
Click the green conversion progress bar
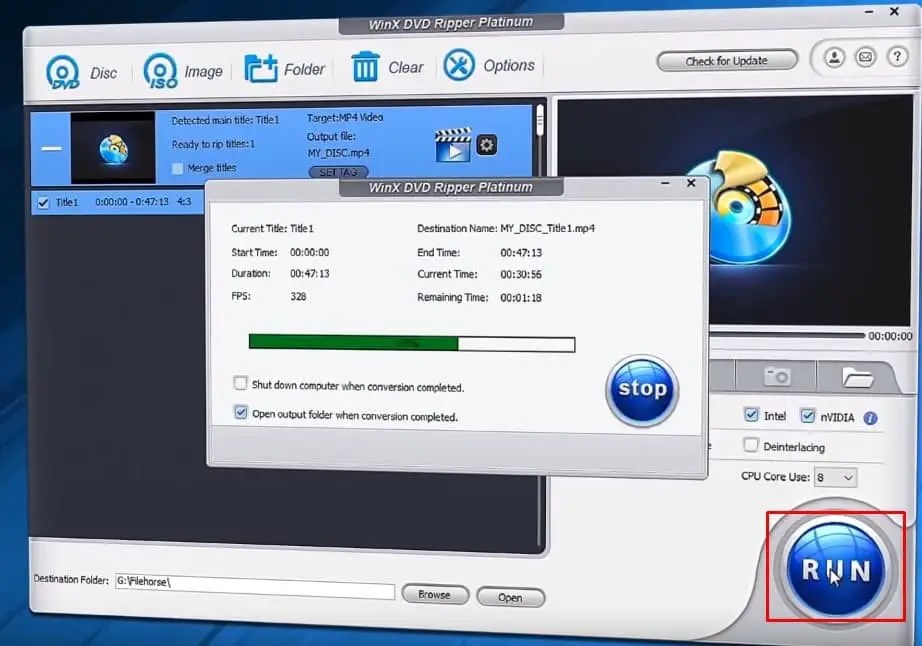(x=412, y=343)
